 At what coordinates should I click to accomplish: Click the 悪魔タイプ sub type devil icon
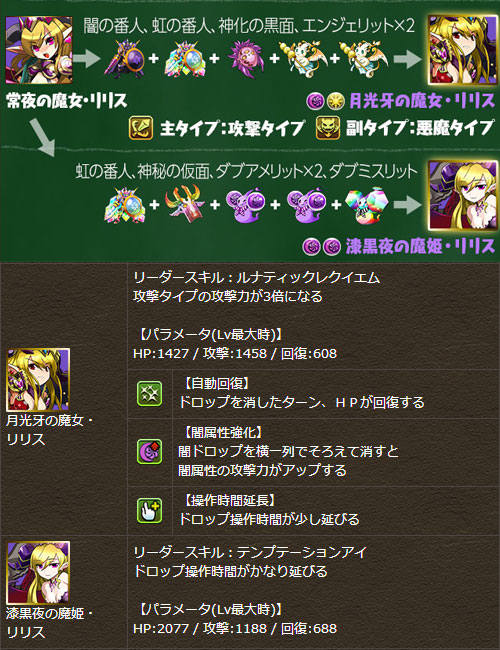tap(328, 128)
